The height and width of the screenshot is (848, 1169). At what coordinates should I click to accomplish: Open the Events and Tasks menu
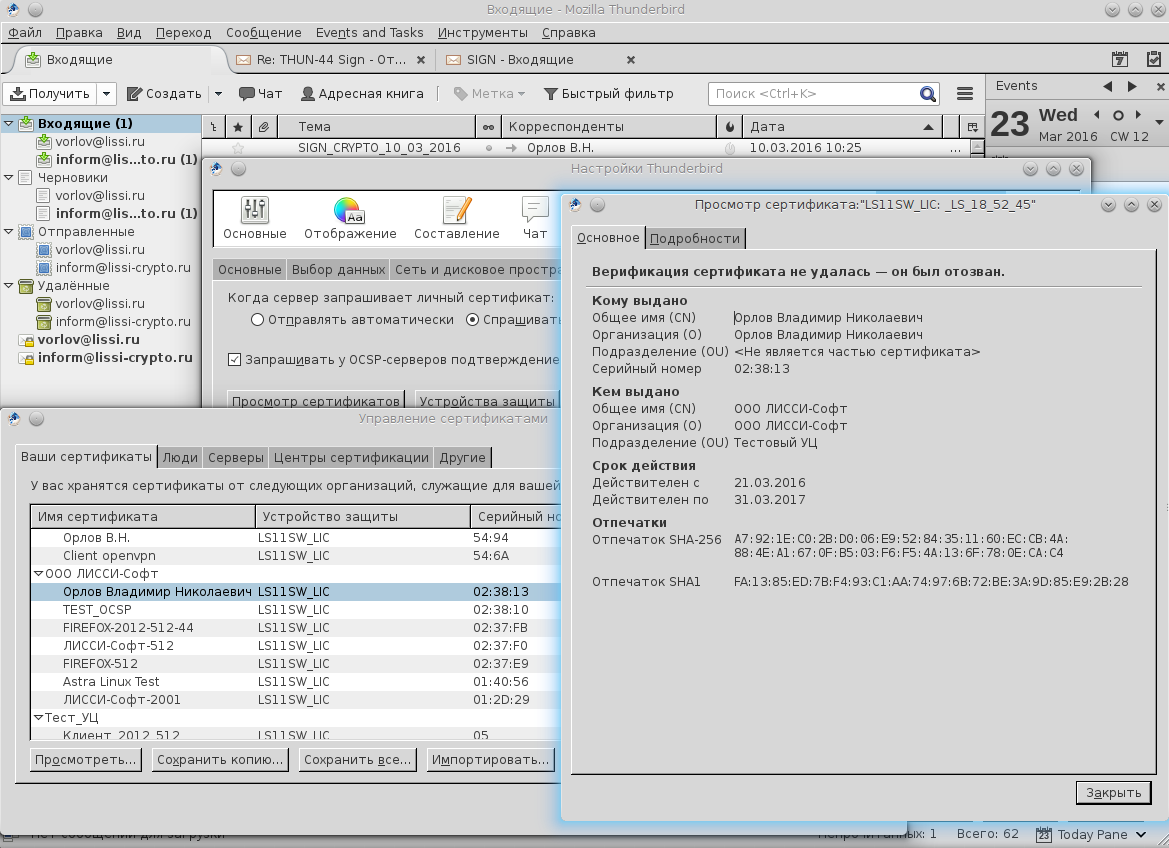tap(369, 33)
